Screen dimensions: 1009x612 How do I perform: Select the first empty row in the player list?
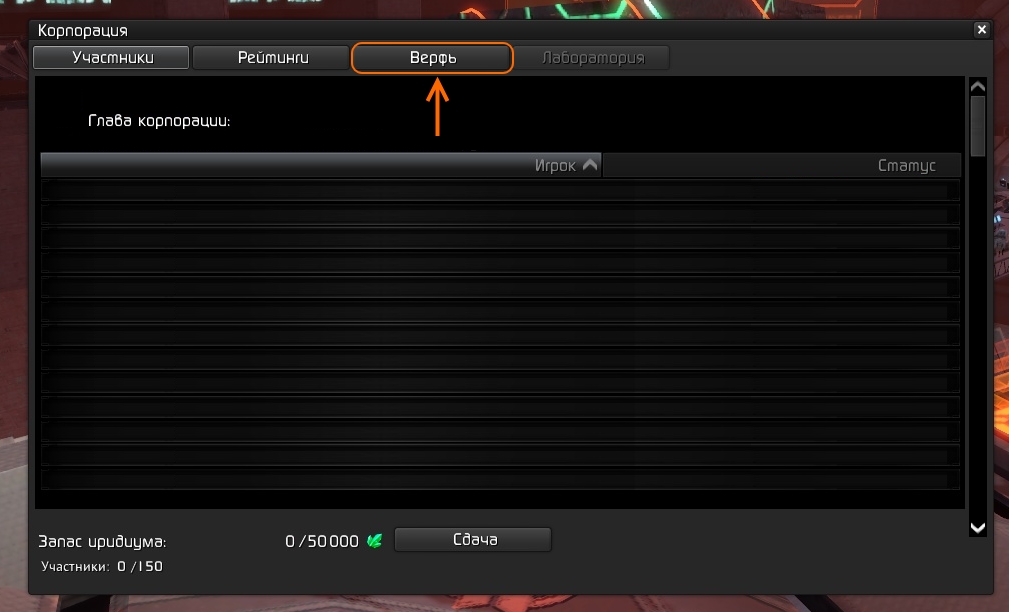pos(500,190)
